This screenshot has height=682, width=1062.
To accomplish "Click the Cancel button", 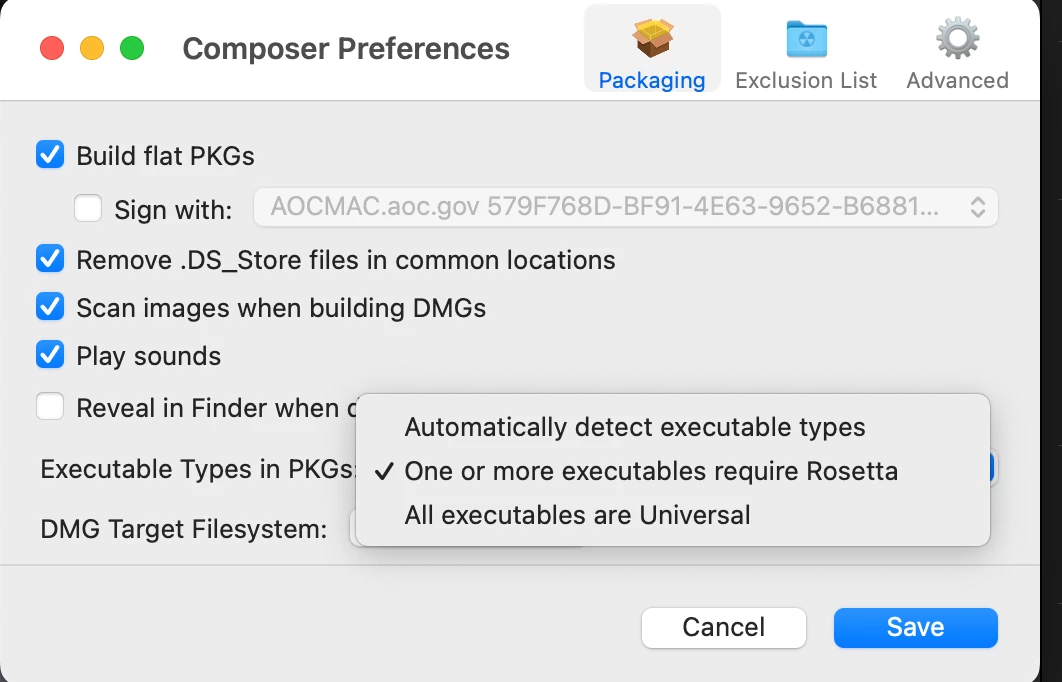I will pyautogui.click(x=723, y=627).
